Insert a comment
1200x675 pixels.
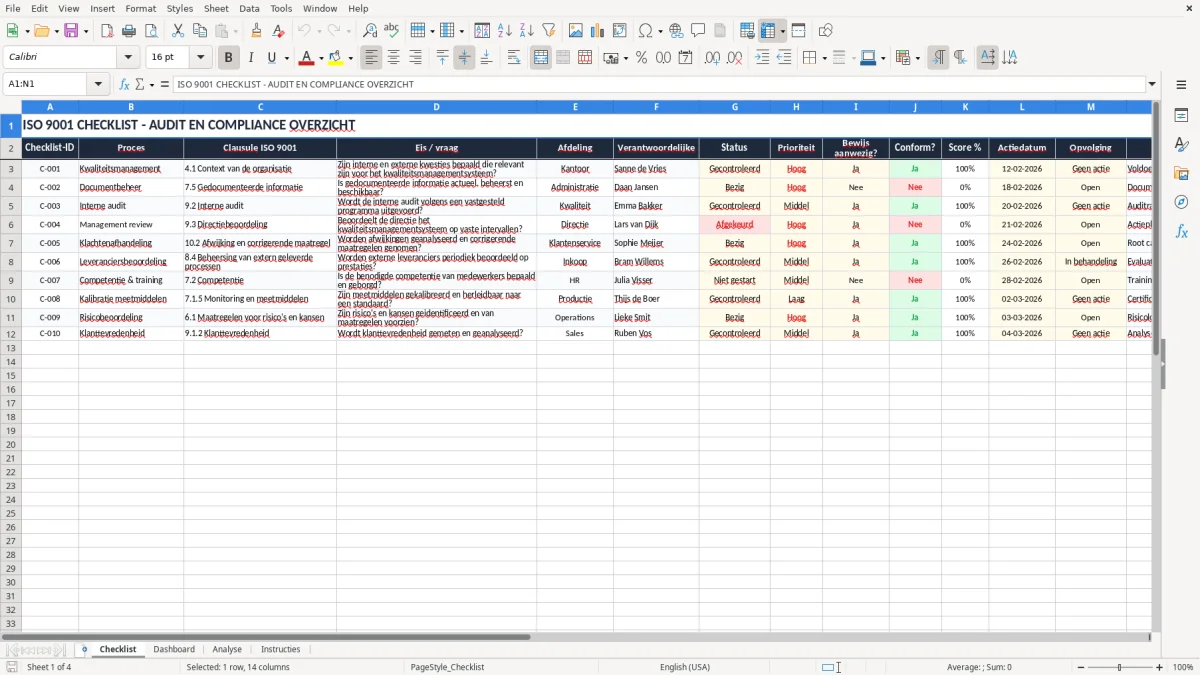click(698, 31)
